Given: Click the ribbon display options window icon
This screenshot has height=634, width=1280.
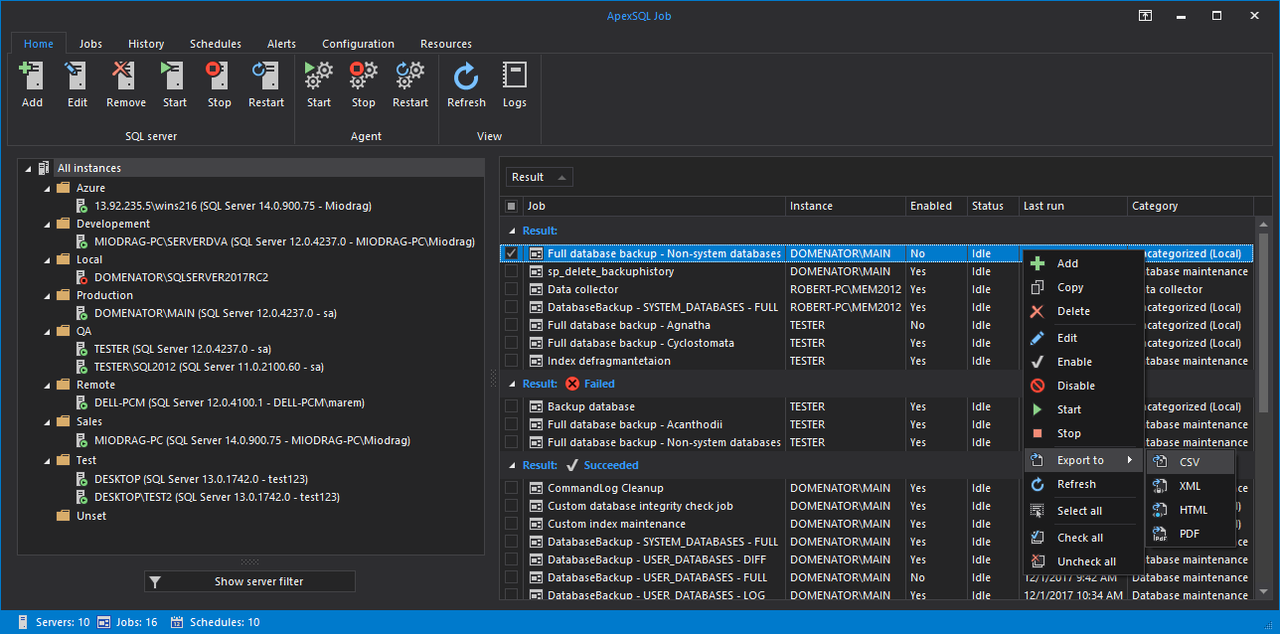Looking at the screenshot, I should 1145,16.
